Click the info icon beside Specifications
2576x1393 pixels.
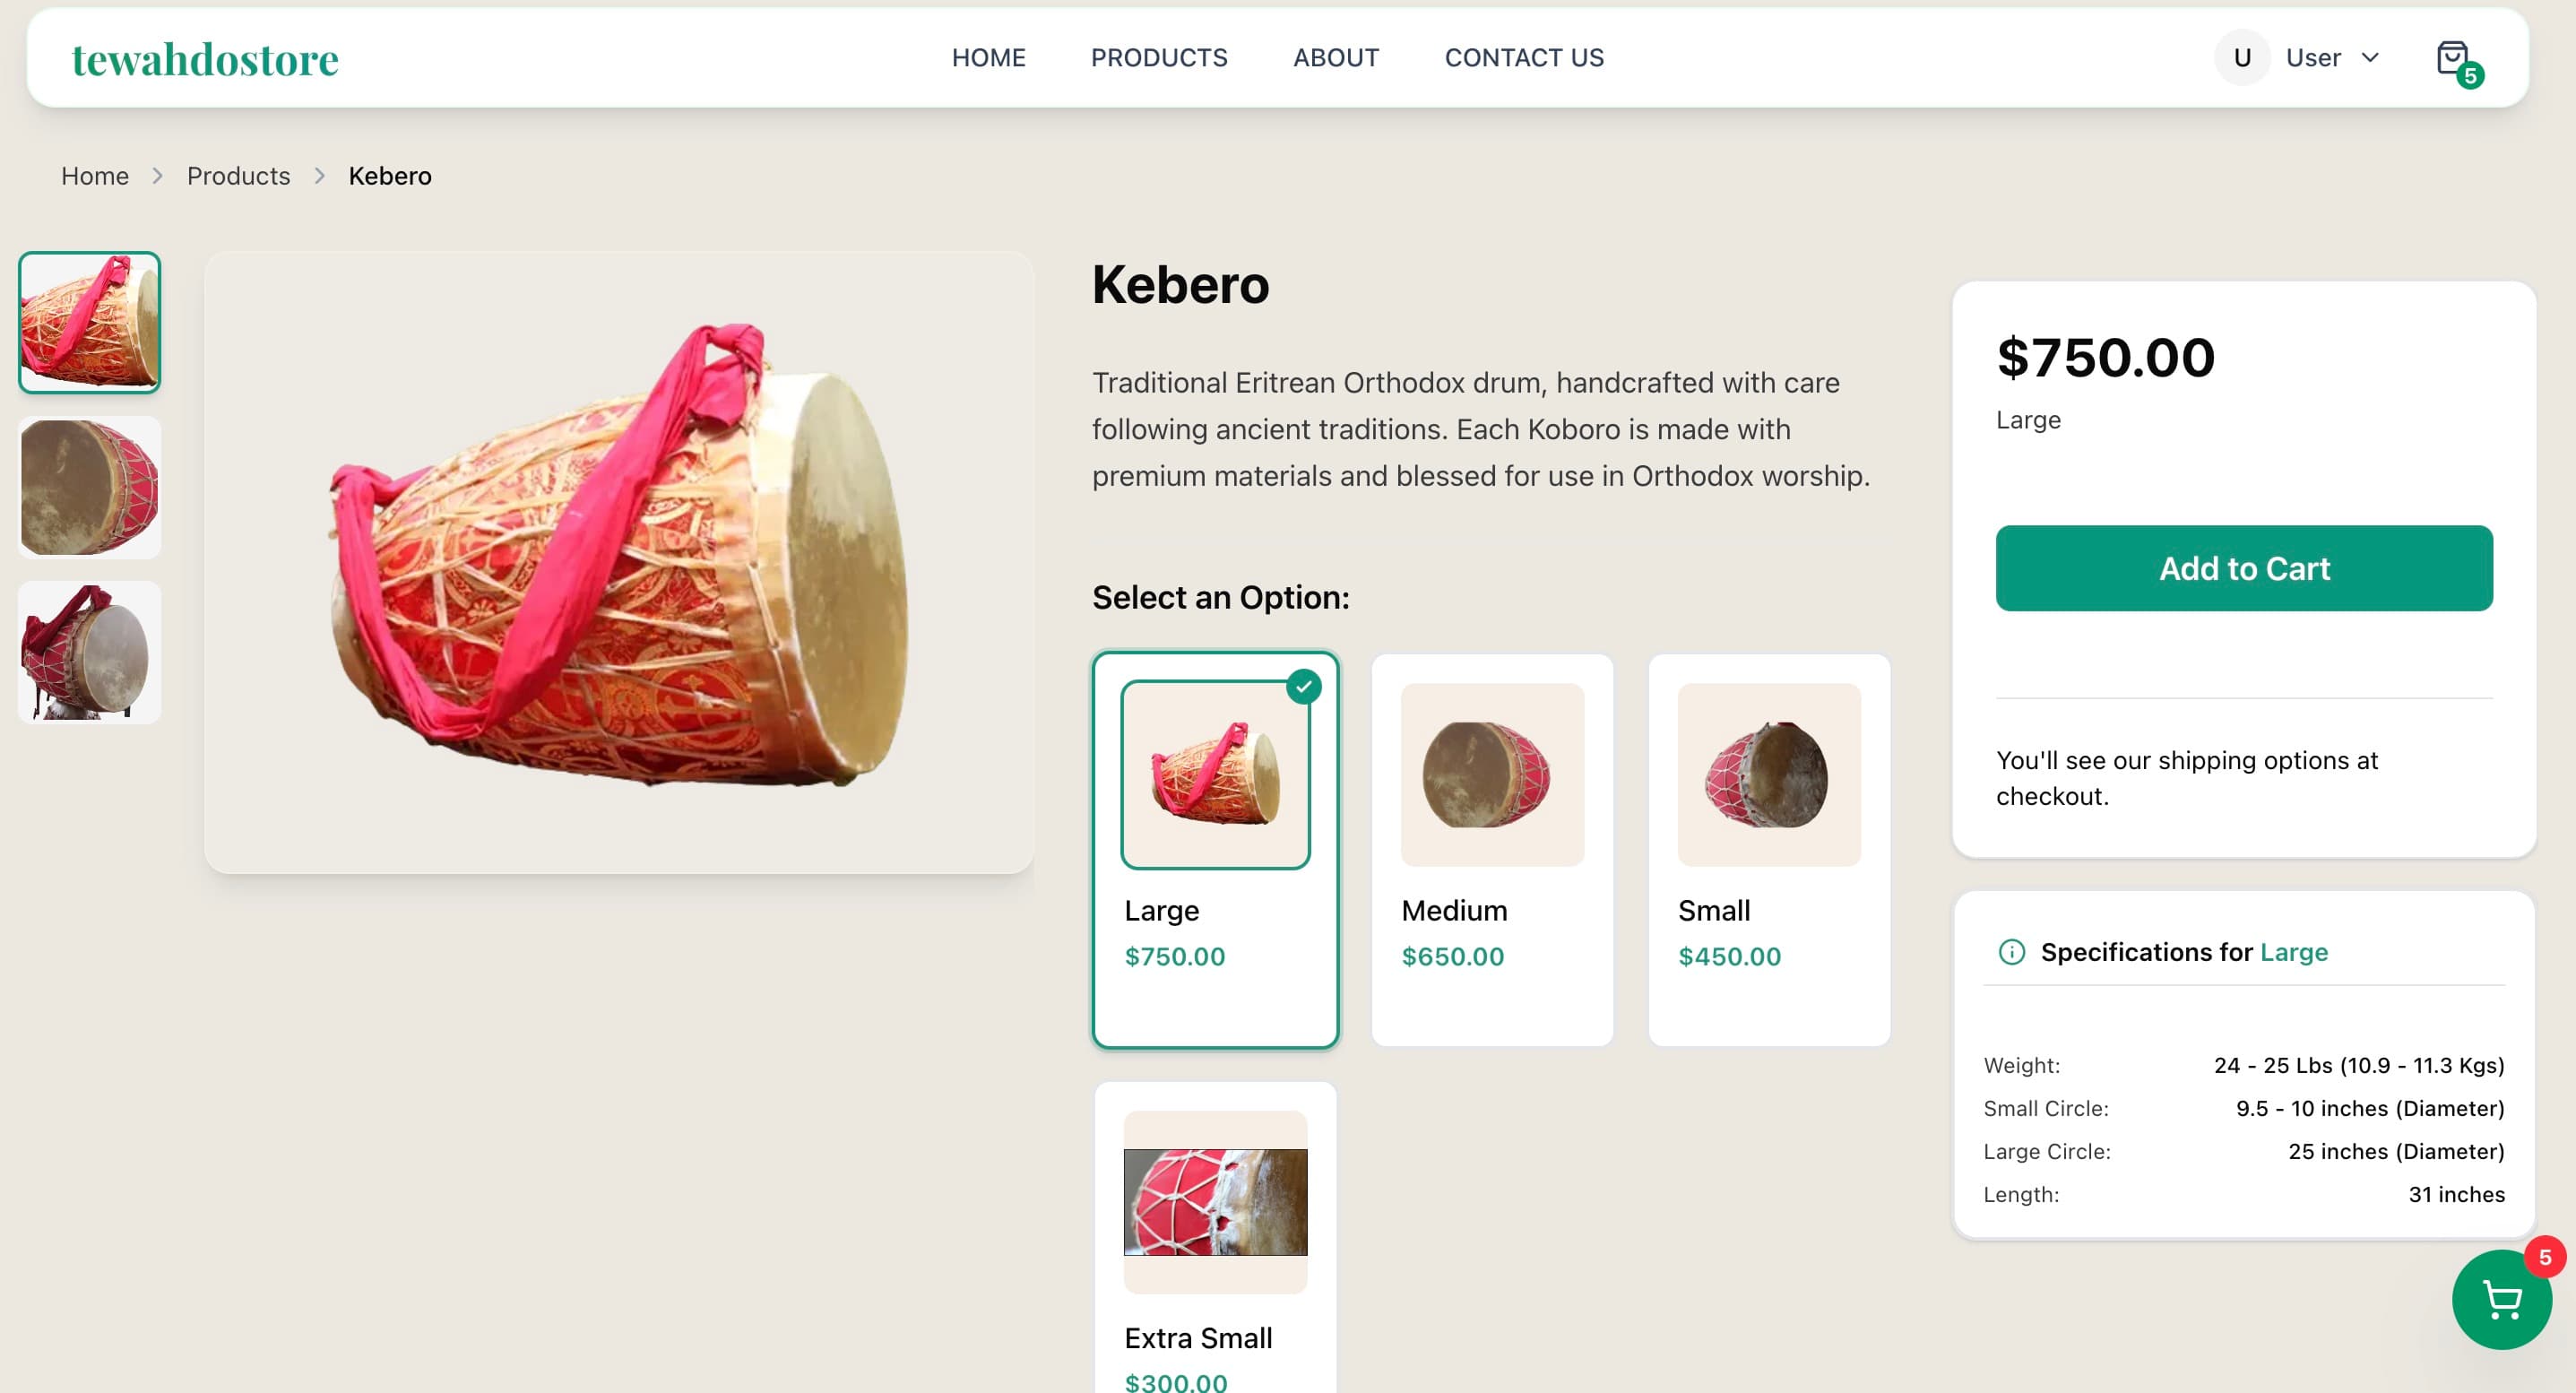2011,952
